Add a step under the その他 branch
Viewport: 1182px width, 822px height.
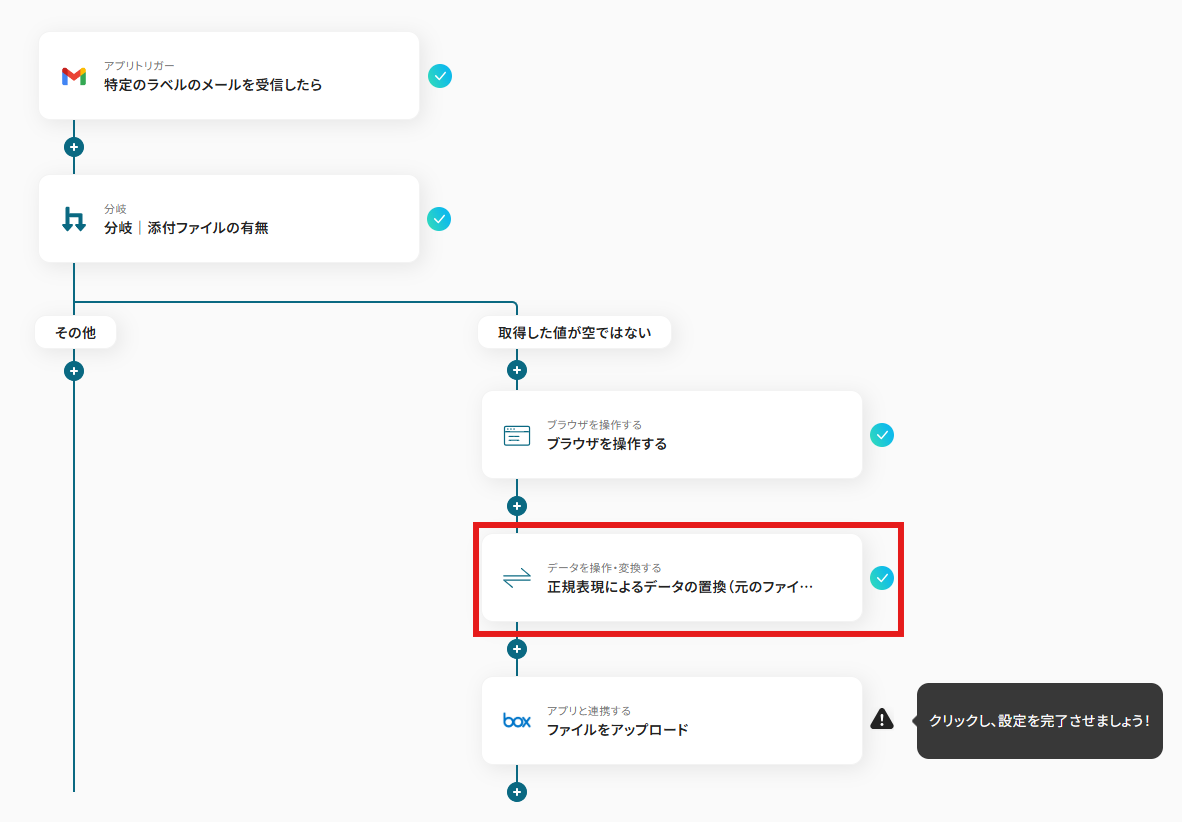74,371
